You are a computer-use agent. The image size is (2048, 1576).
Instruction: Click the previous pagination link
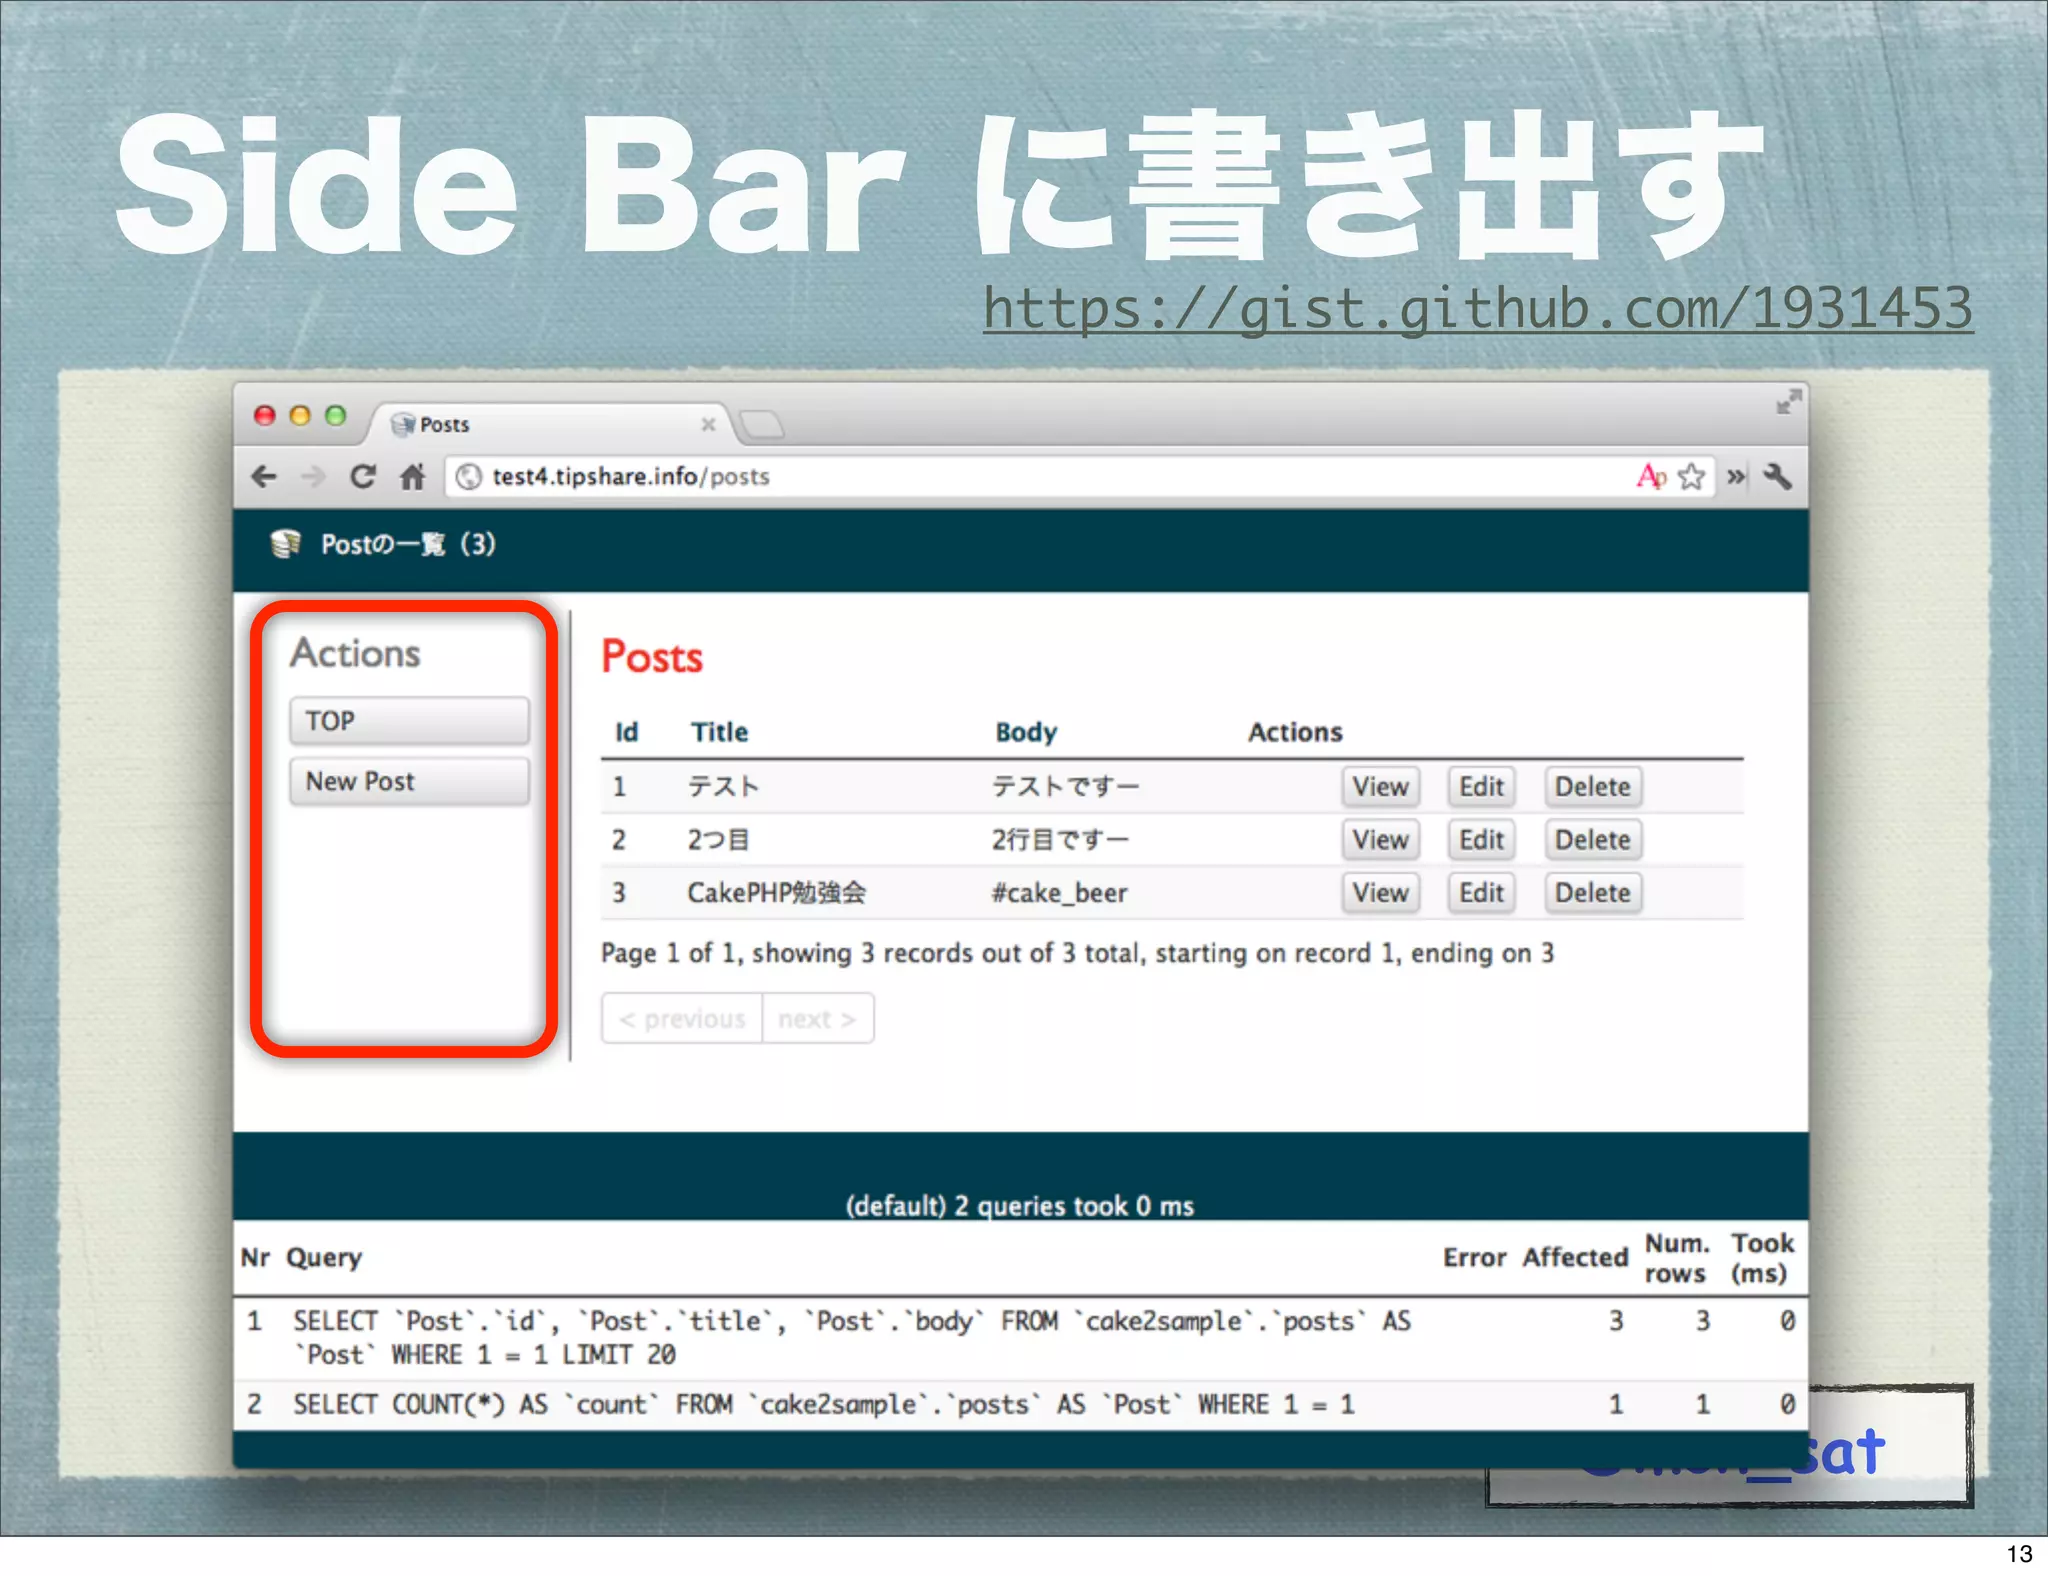[x=682, y=1018]
